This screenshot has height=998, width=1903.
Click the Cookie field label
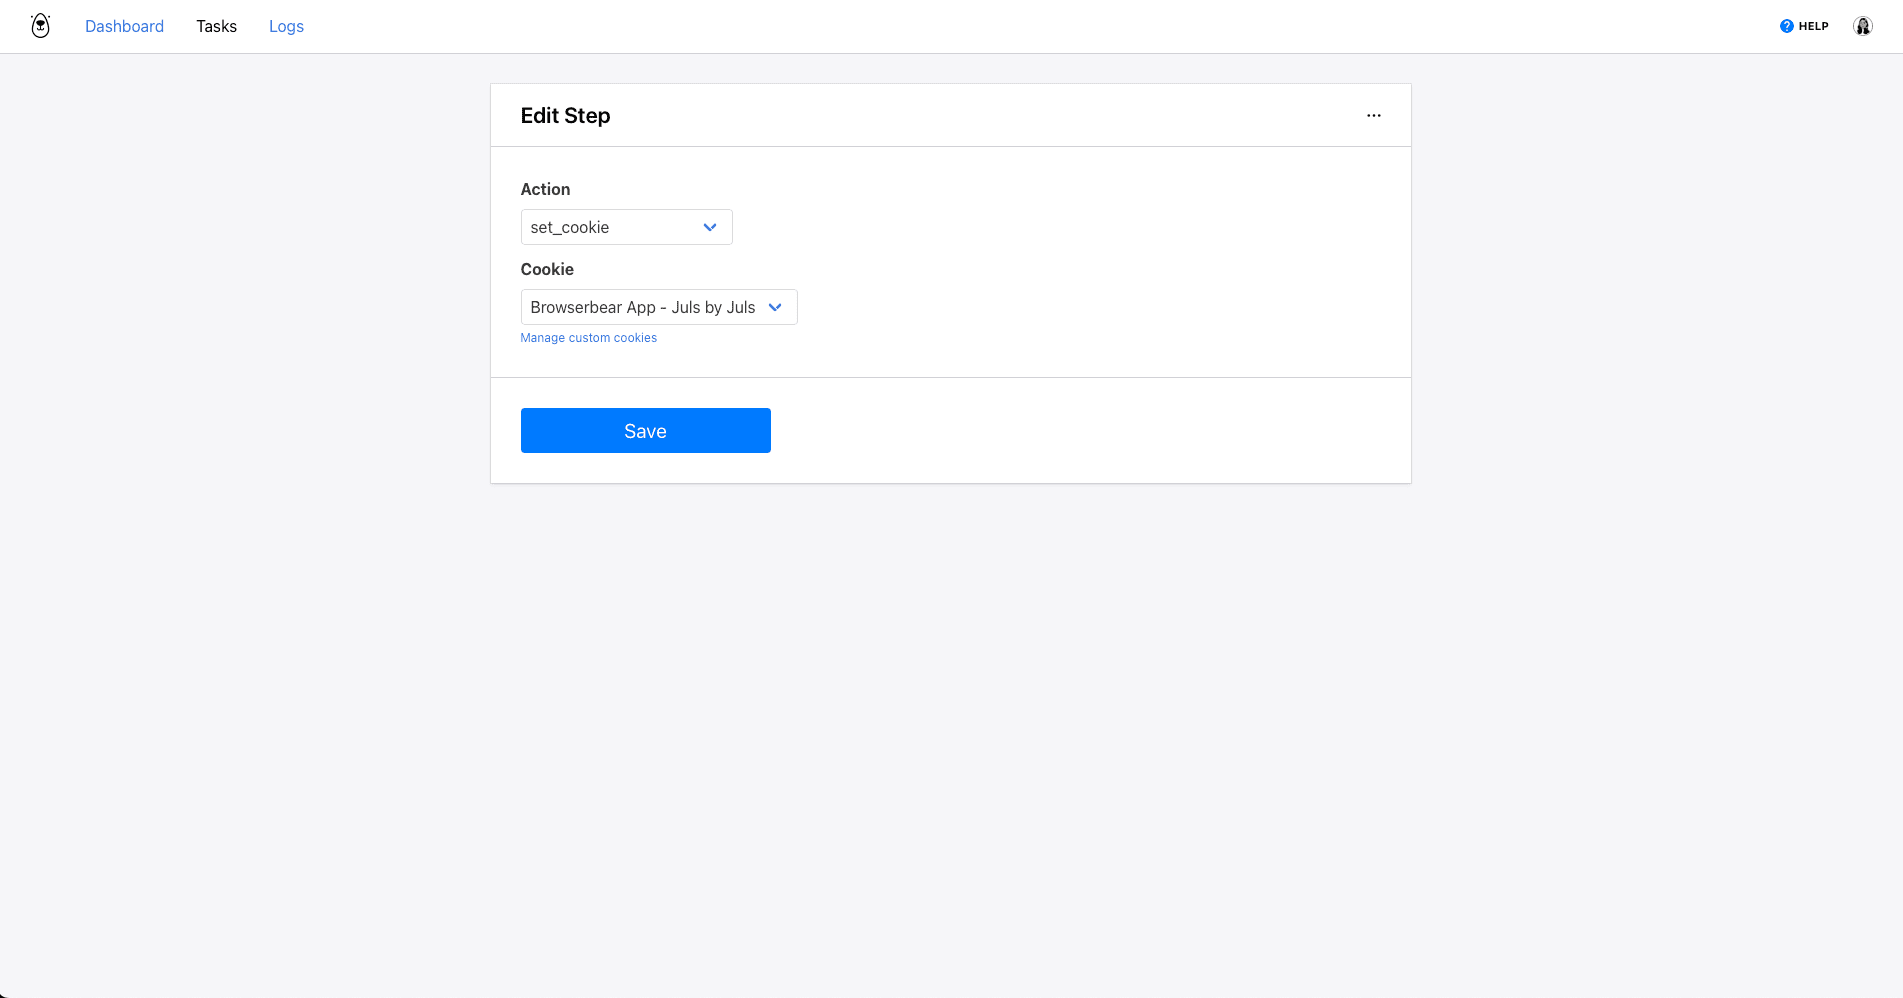pyautogui.click(x=547, y=269)
